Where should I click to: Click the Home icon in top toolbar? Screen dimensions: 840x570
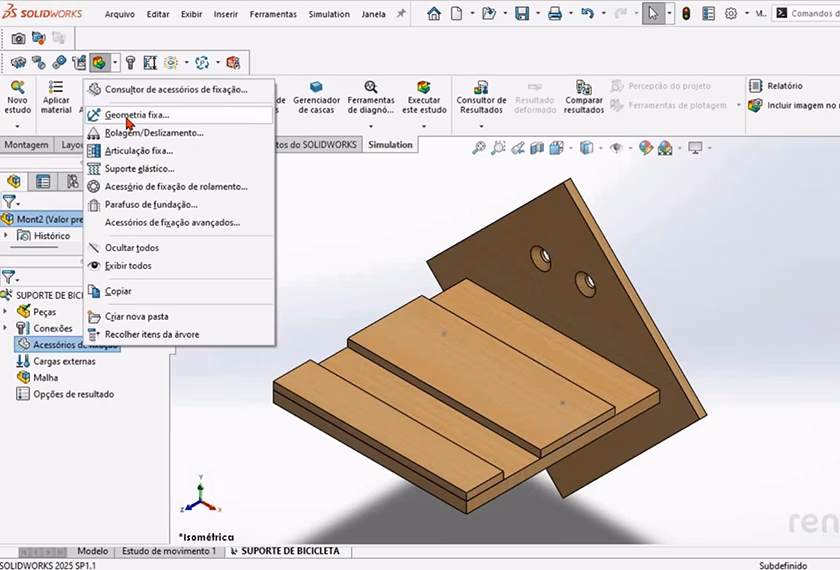click(x=433, y=14)
